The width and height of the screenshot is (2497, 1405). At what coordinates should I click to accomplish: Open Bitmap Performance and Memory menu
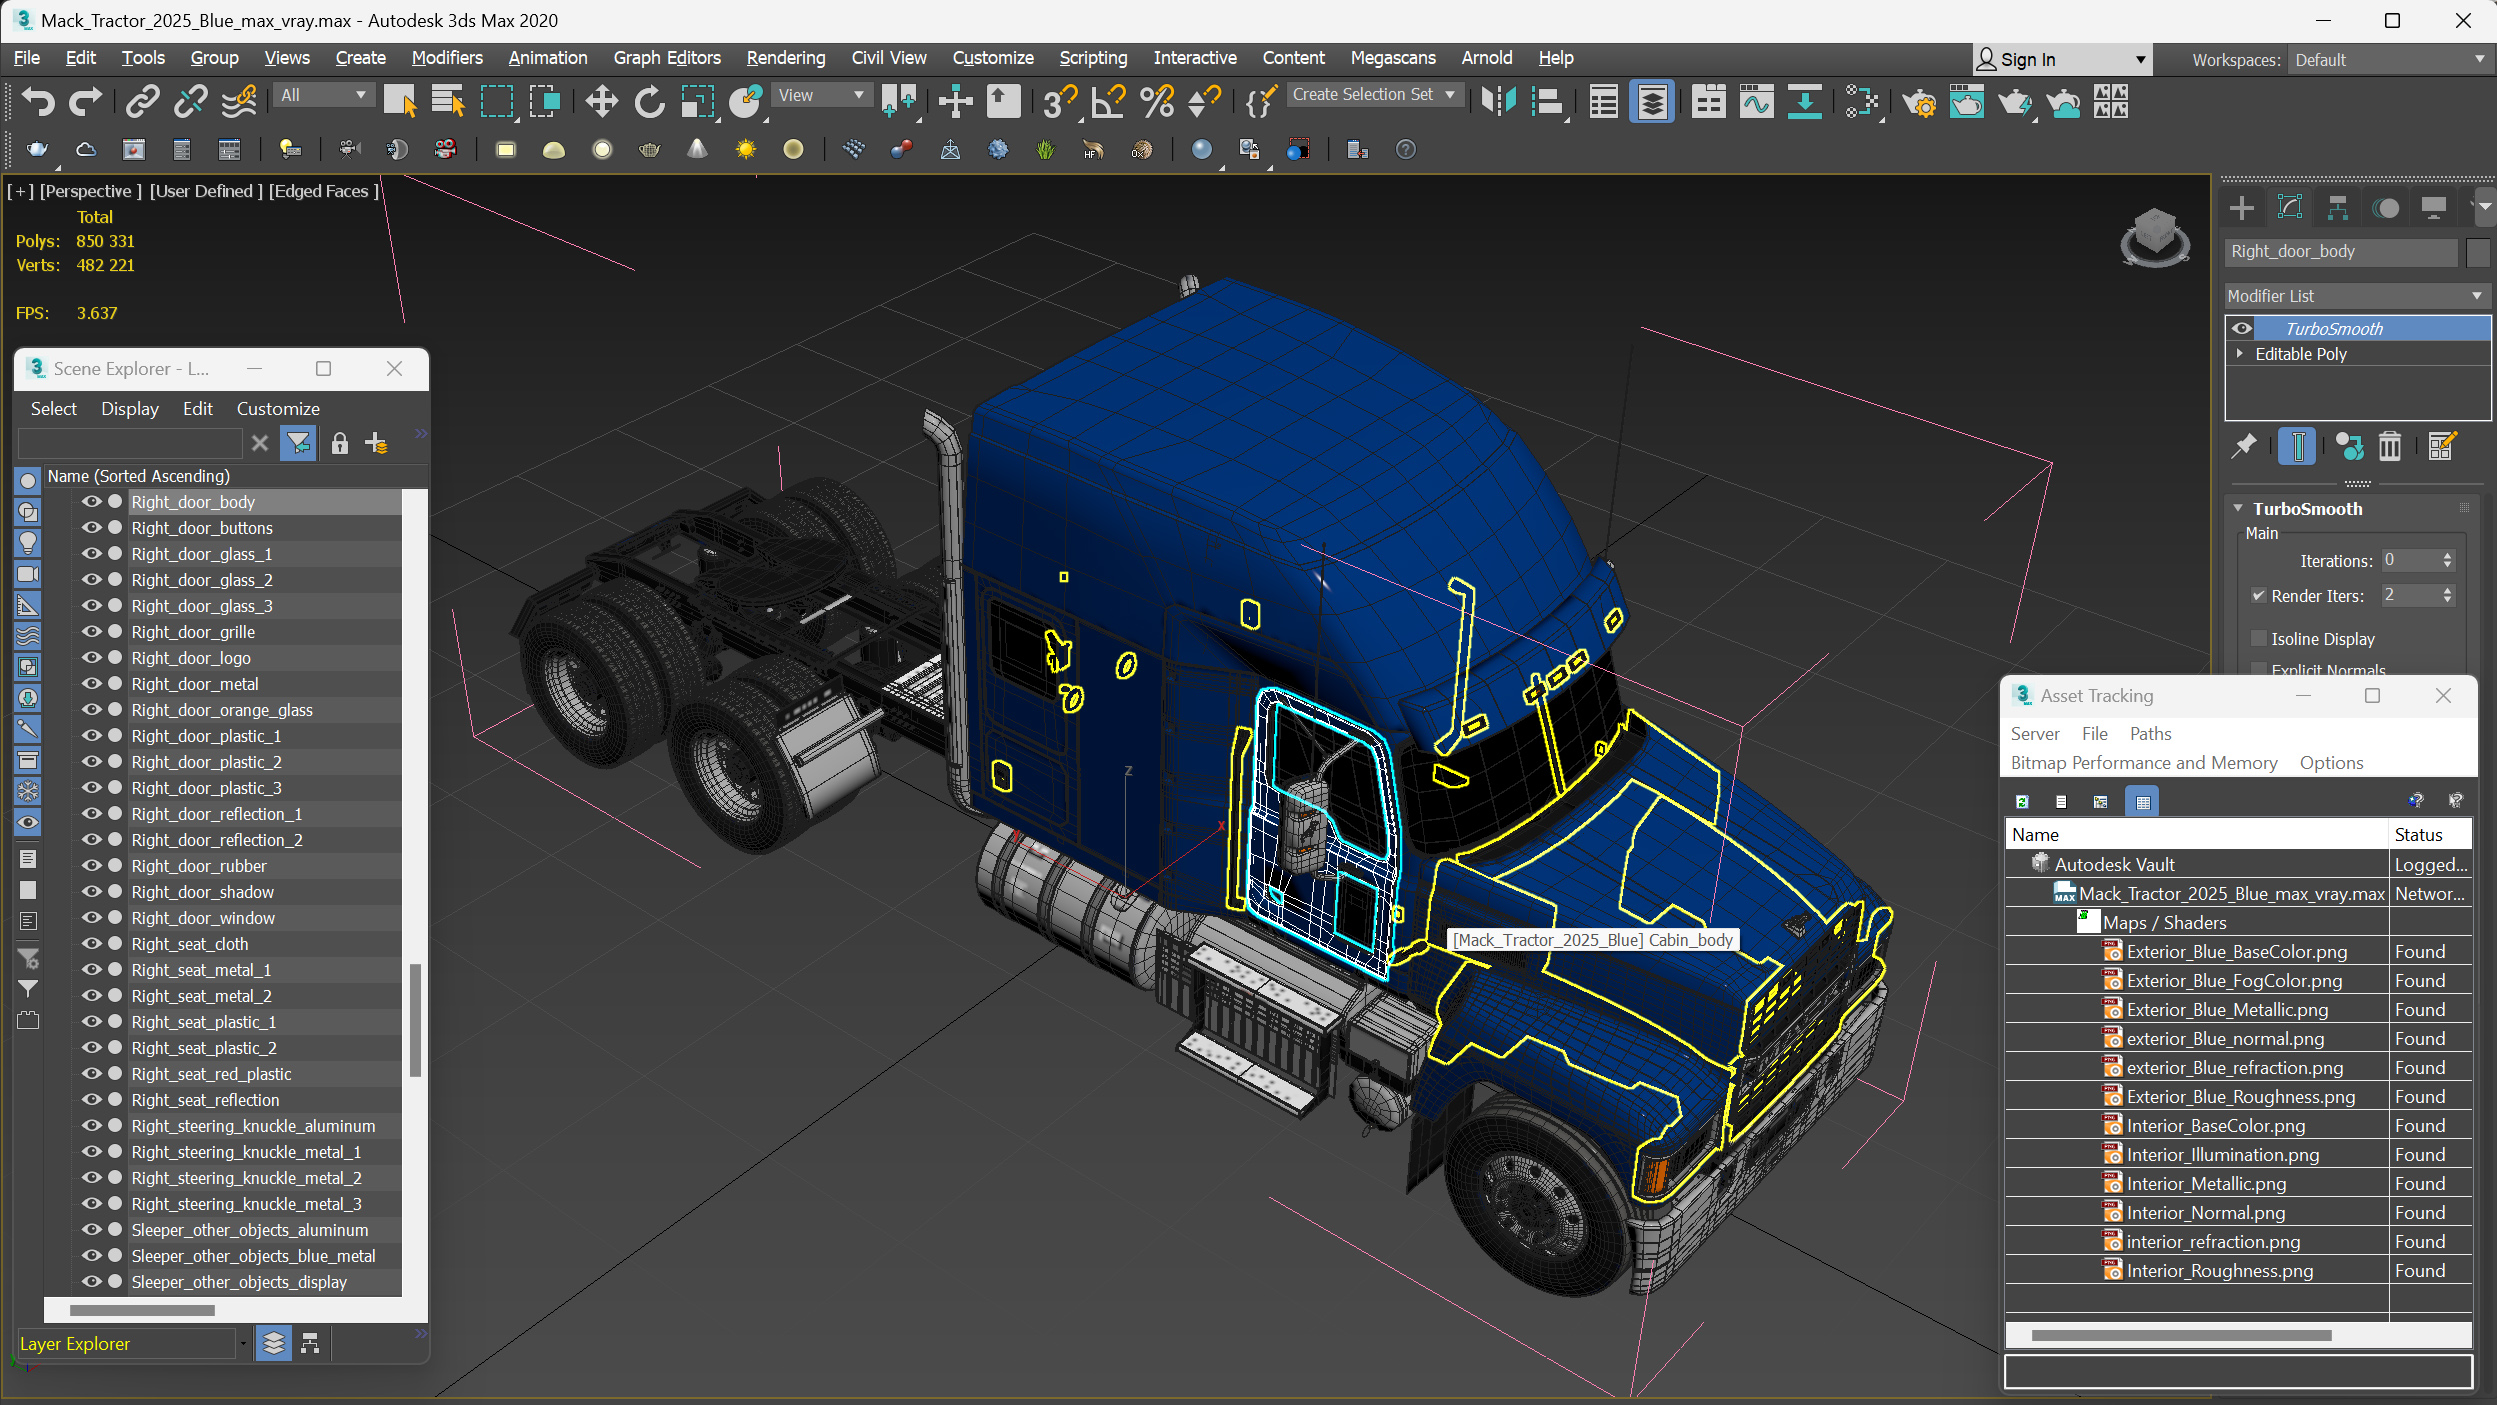tap(2144, 763)
